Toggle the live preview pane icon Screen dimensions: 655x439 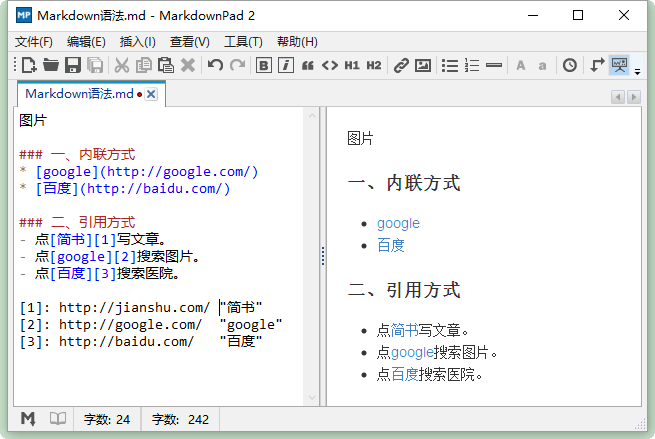point(619,65)
